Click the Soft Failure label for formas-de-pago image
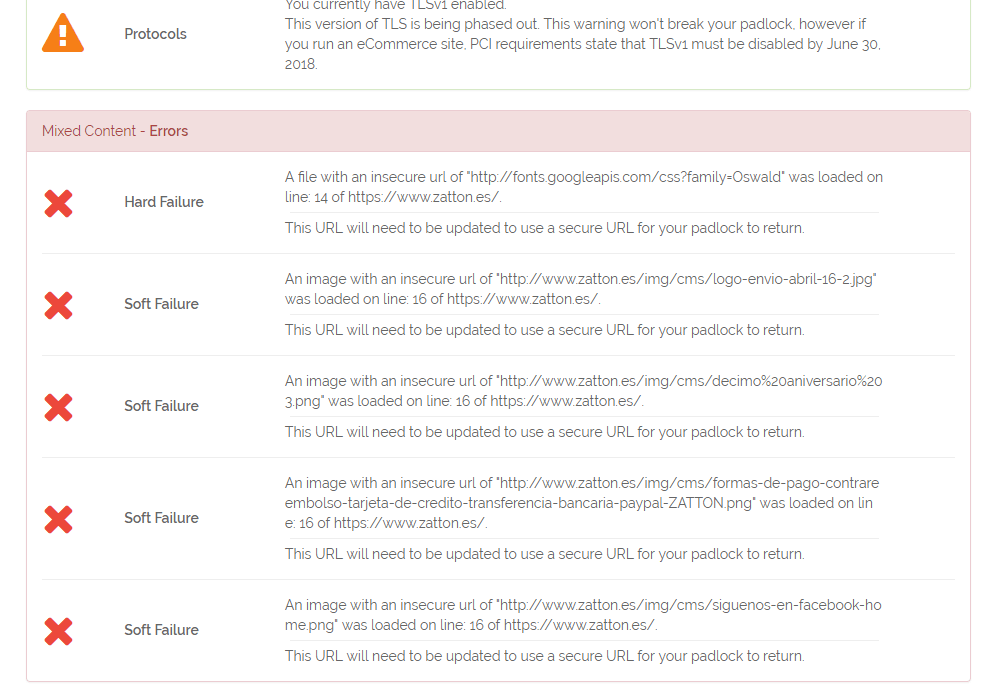The height and width of the screenshot is (691, 983). point(161,518)
